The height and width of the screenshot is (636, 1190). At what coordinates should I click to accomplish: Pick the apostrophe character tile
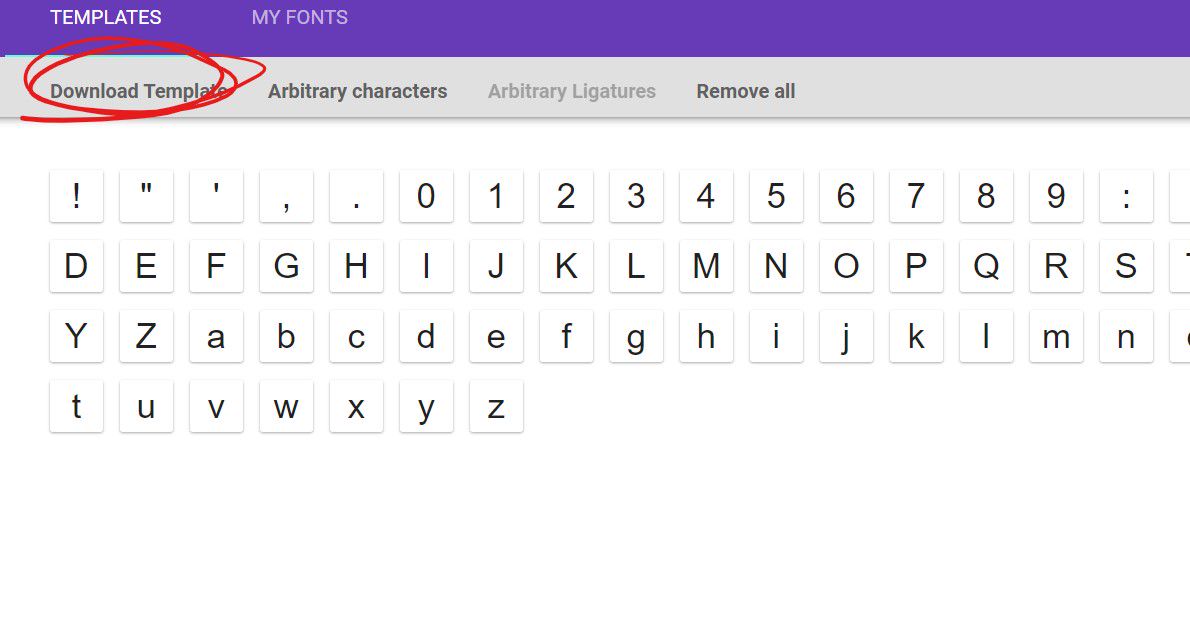click(x=216, y=196)
